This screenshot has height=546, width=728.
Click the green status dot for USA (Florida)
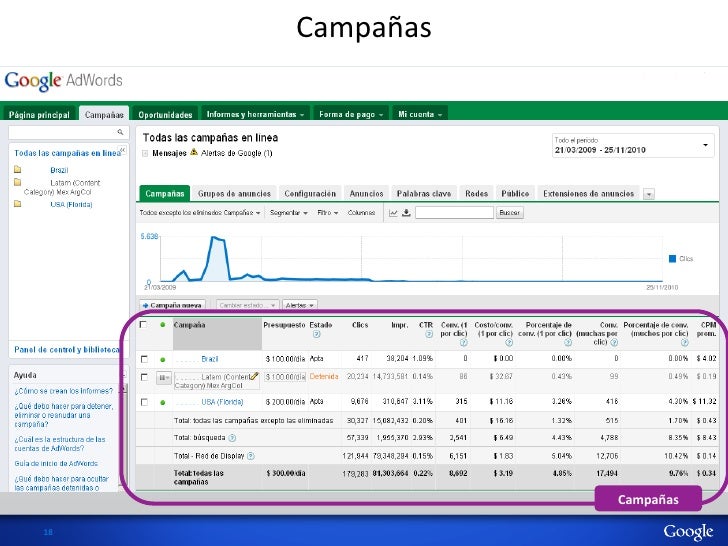pos(162,402)
